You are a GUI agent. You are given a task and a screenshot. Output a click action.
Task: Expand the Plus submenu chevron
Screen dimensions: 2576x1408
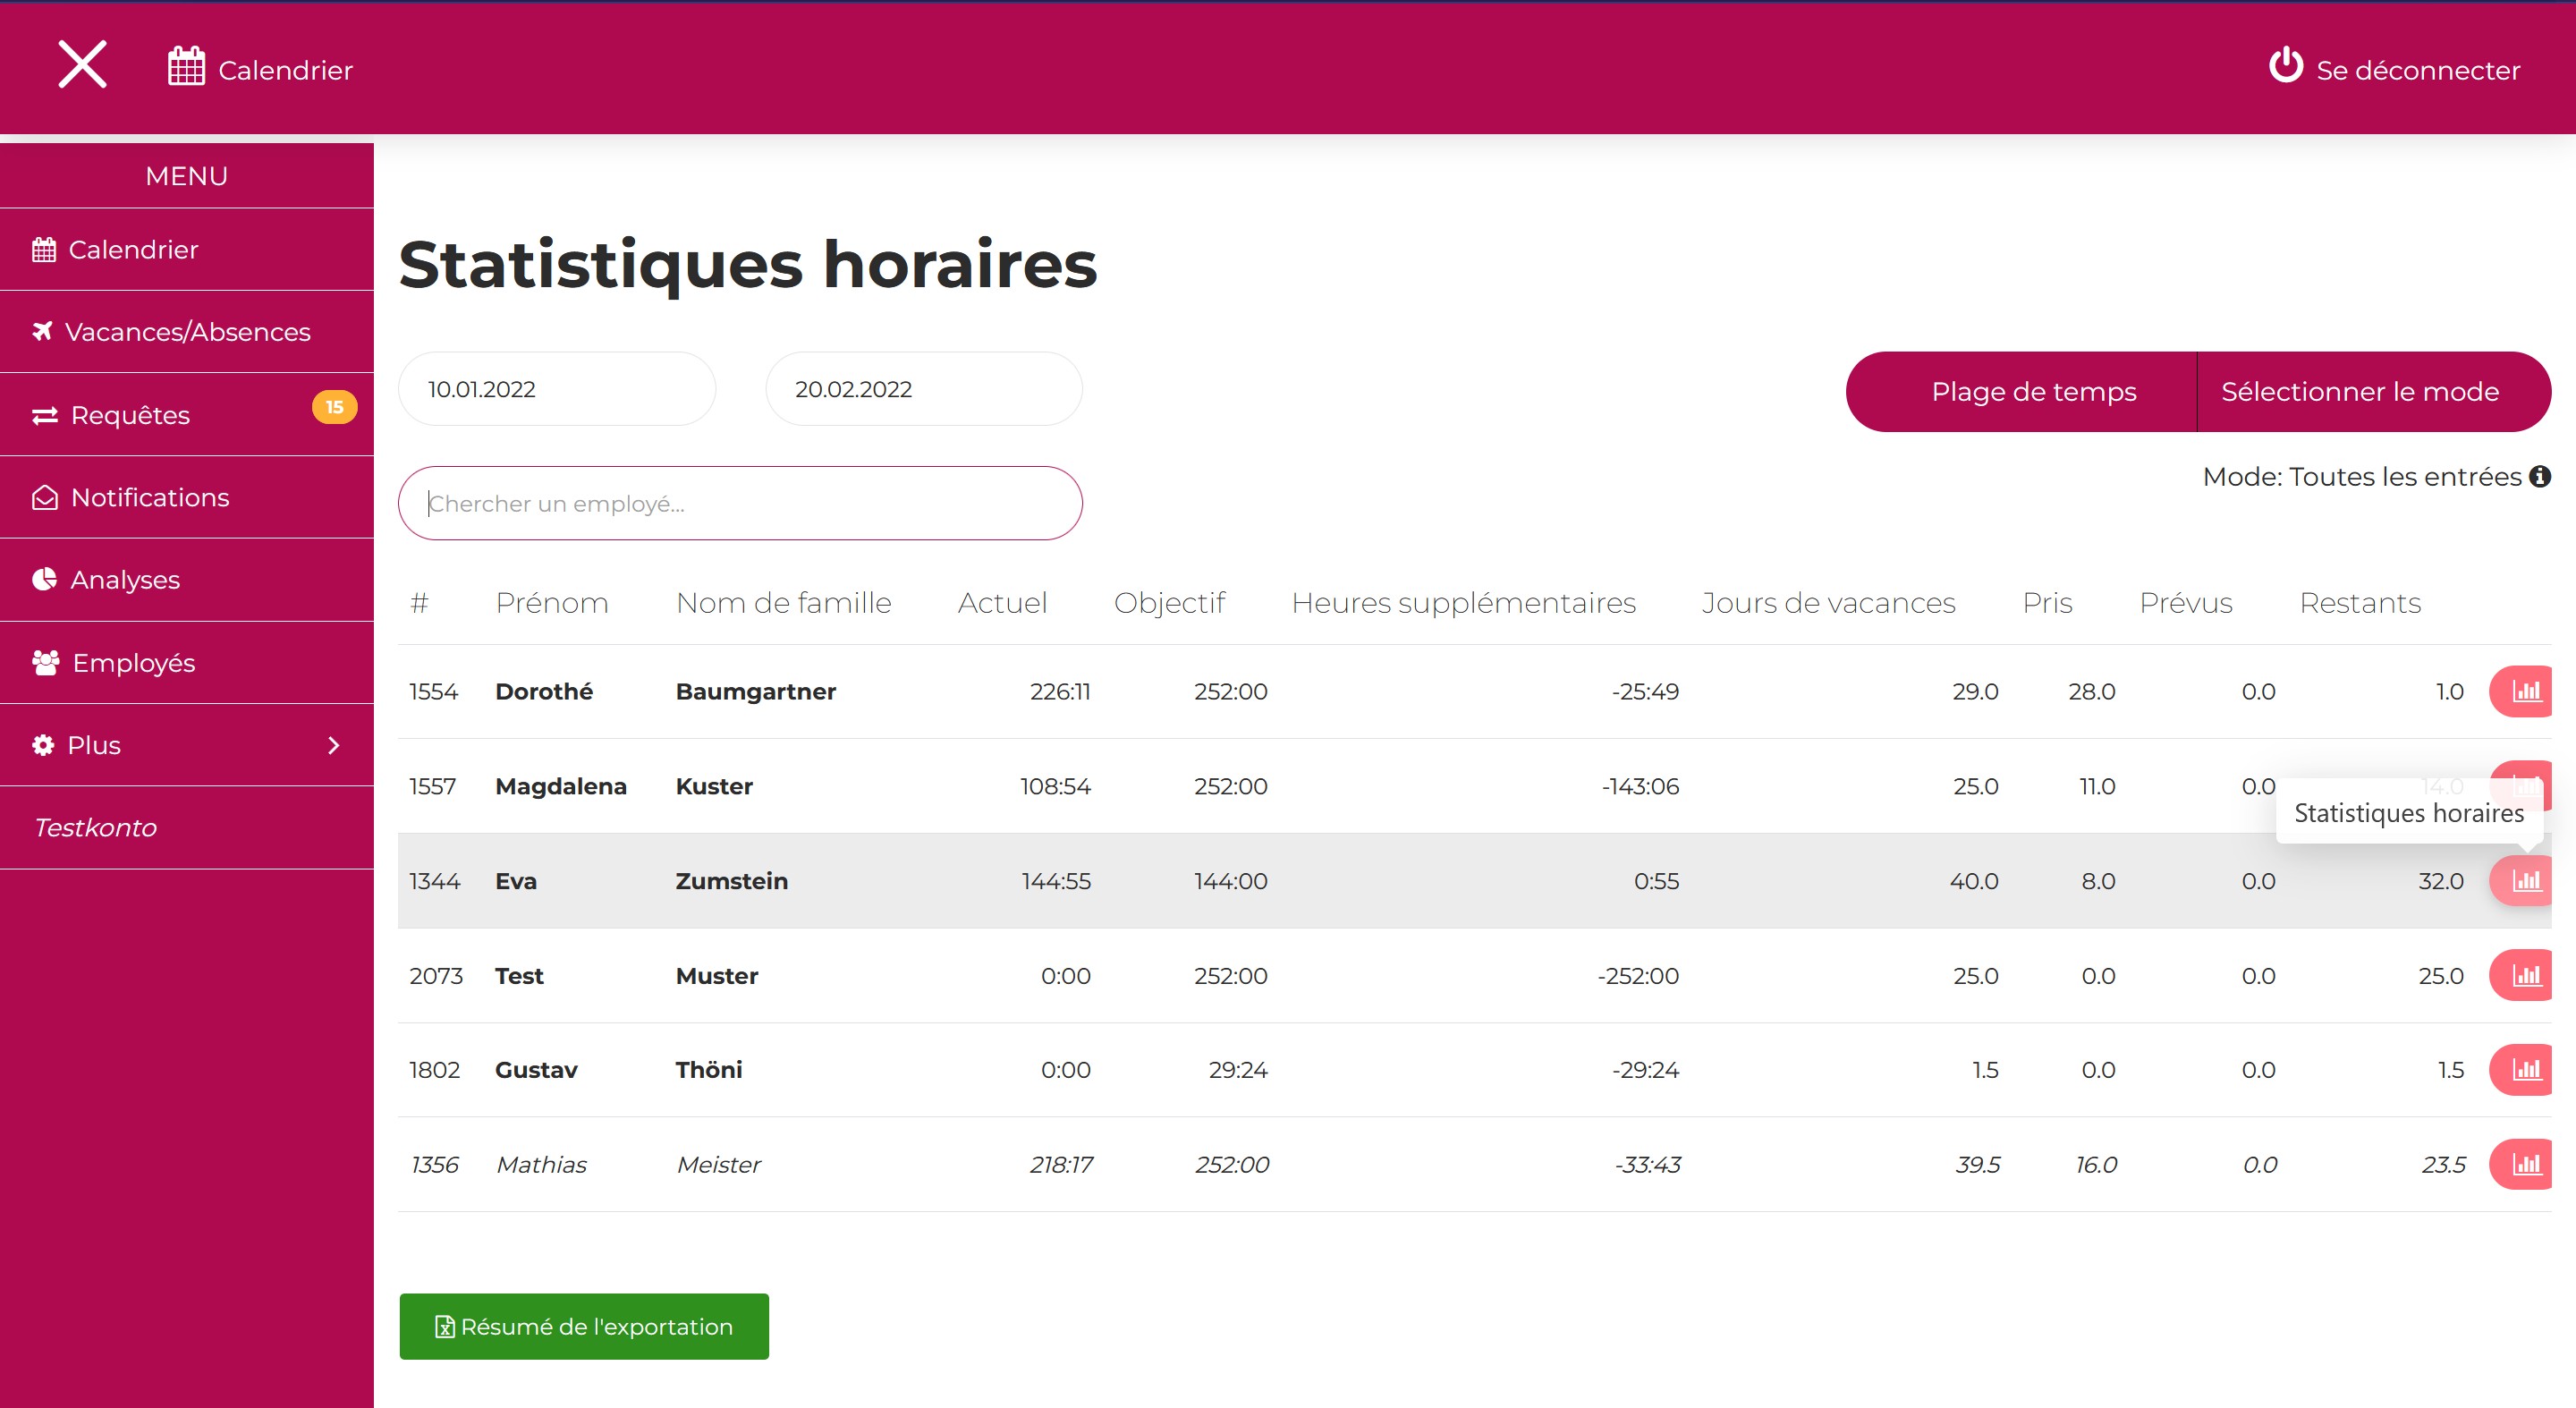(x=334, y=745)
